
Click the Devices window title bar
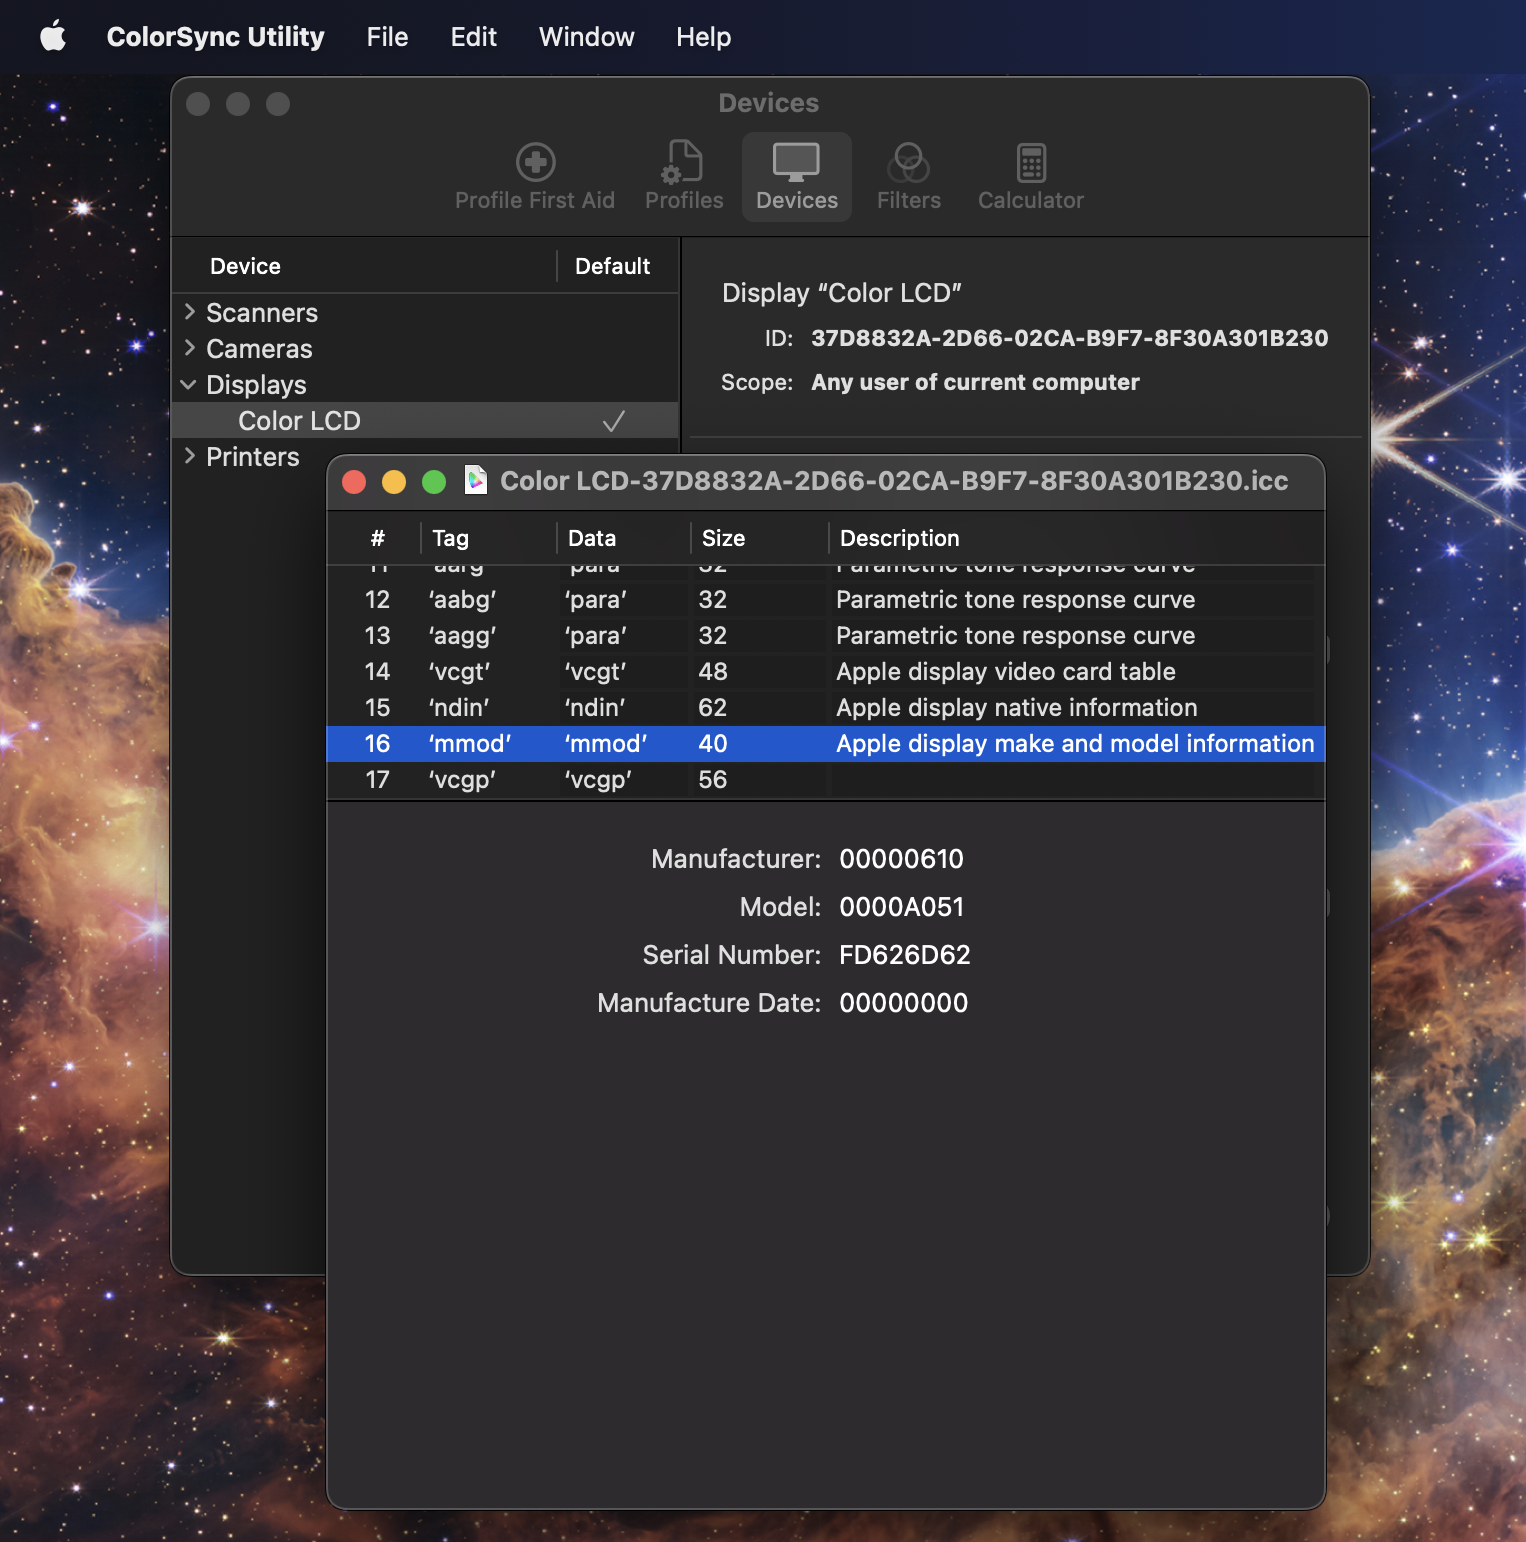click(x=768, y=103)
